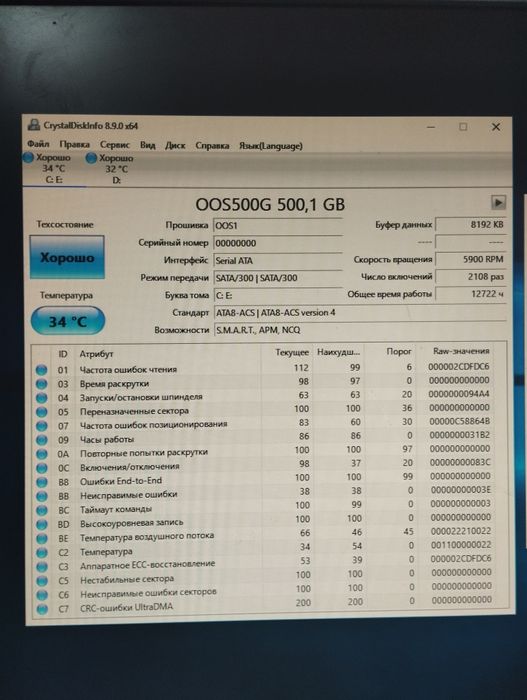Screen dimensions: 527x700
Task: Select the D: disk tab
Action: point(112,169)
